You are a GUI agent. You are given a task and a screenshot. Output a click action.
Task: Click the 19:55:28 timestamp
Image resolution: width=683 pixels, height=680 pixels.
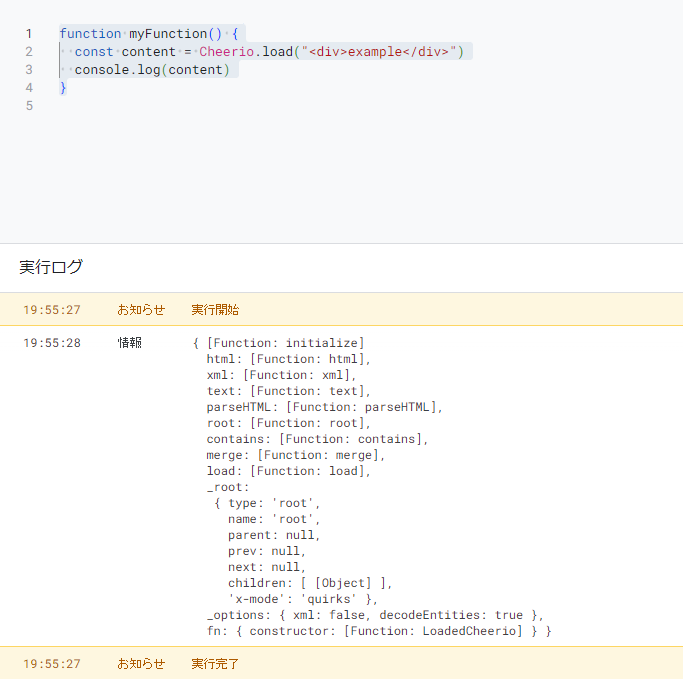point(52,343)
